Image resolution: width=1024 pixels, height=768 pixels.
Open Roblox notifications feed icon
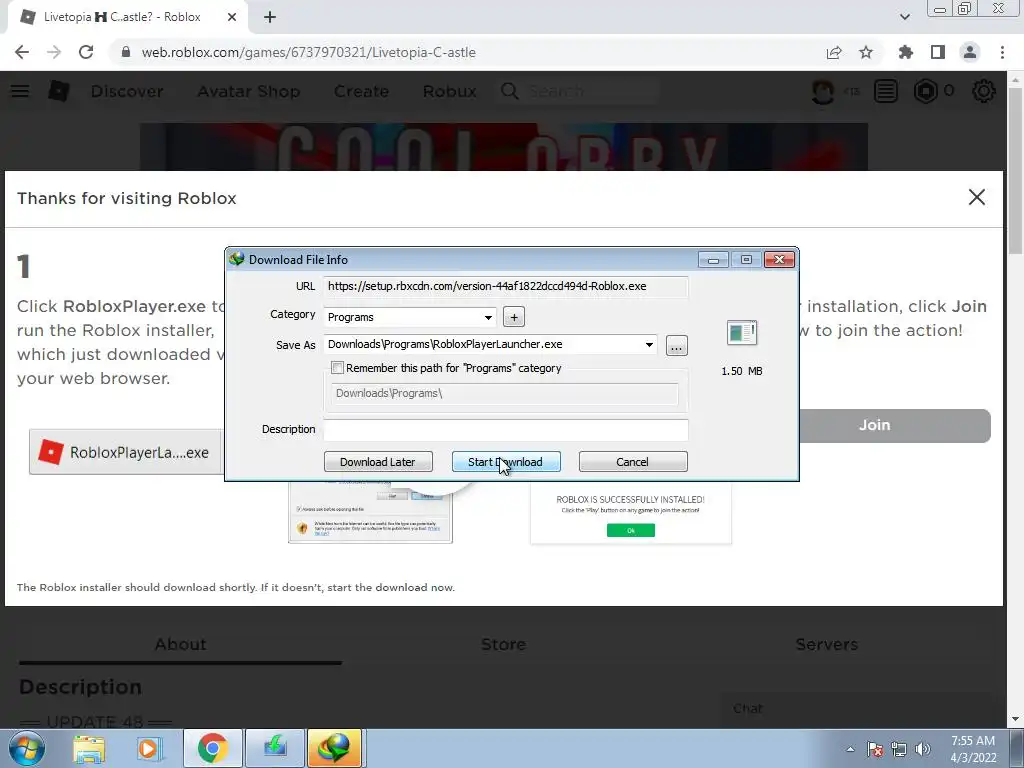pos(886,91)
